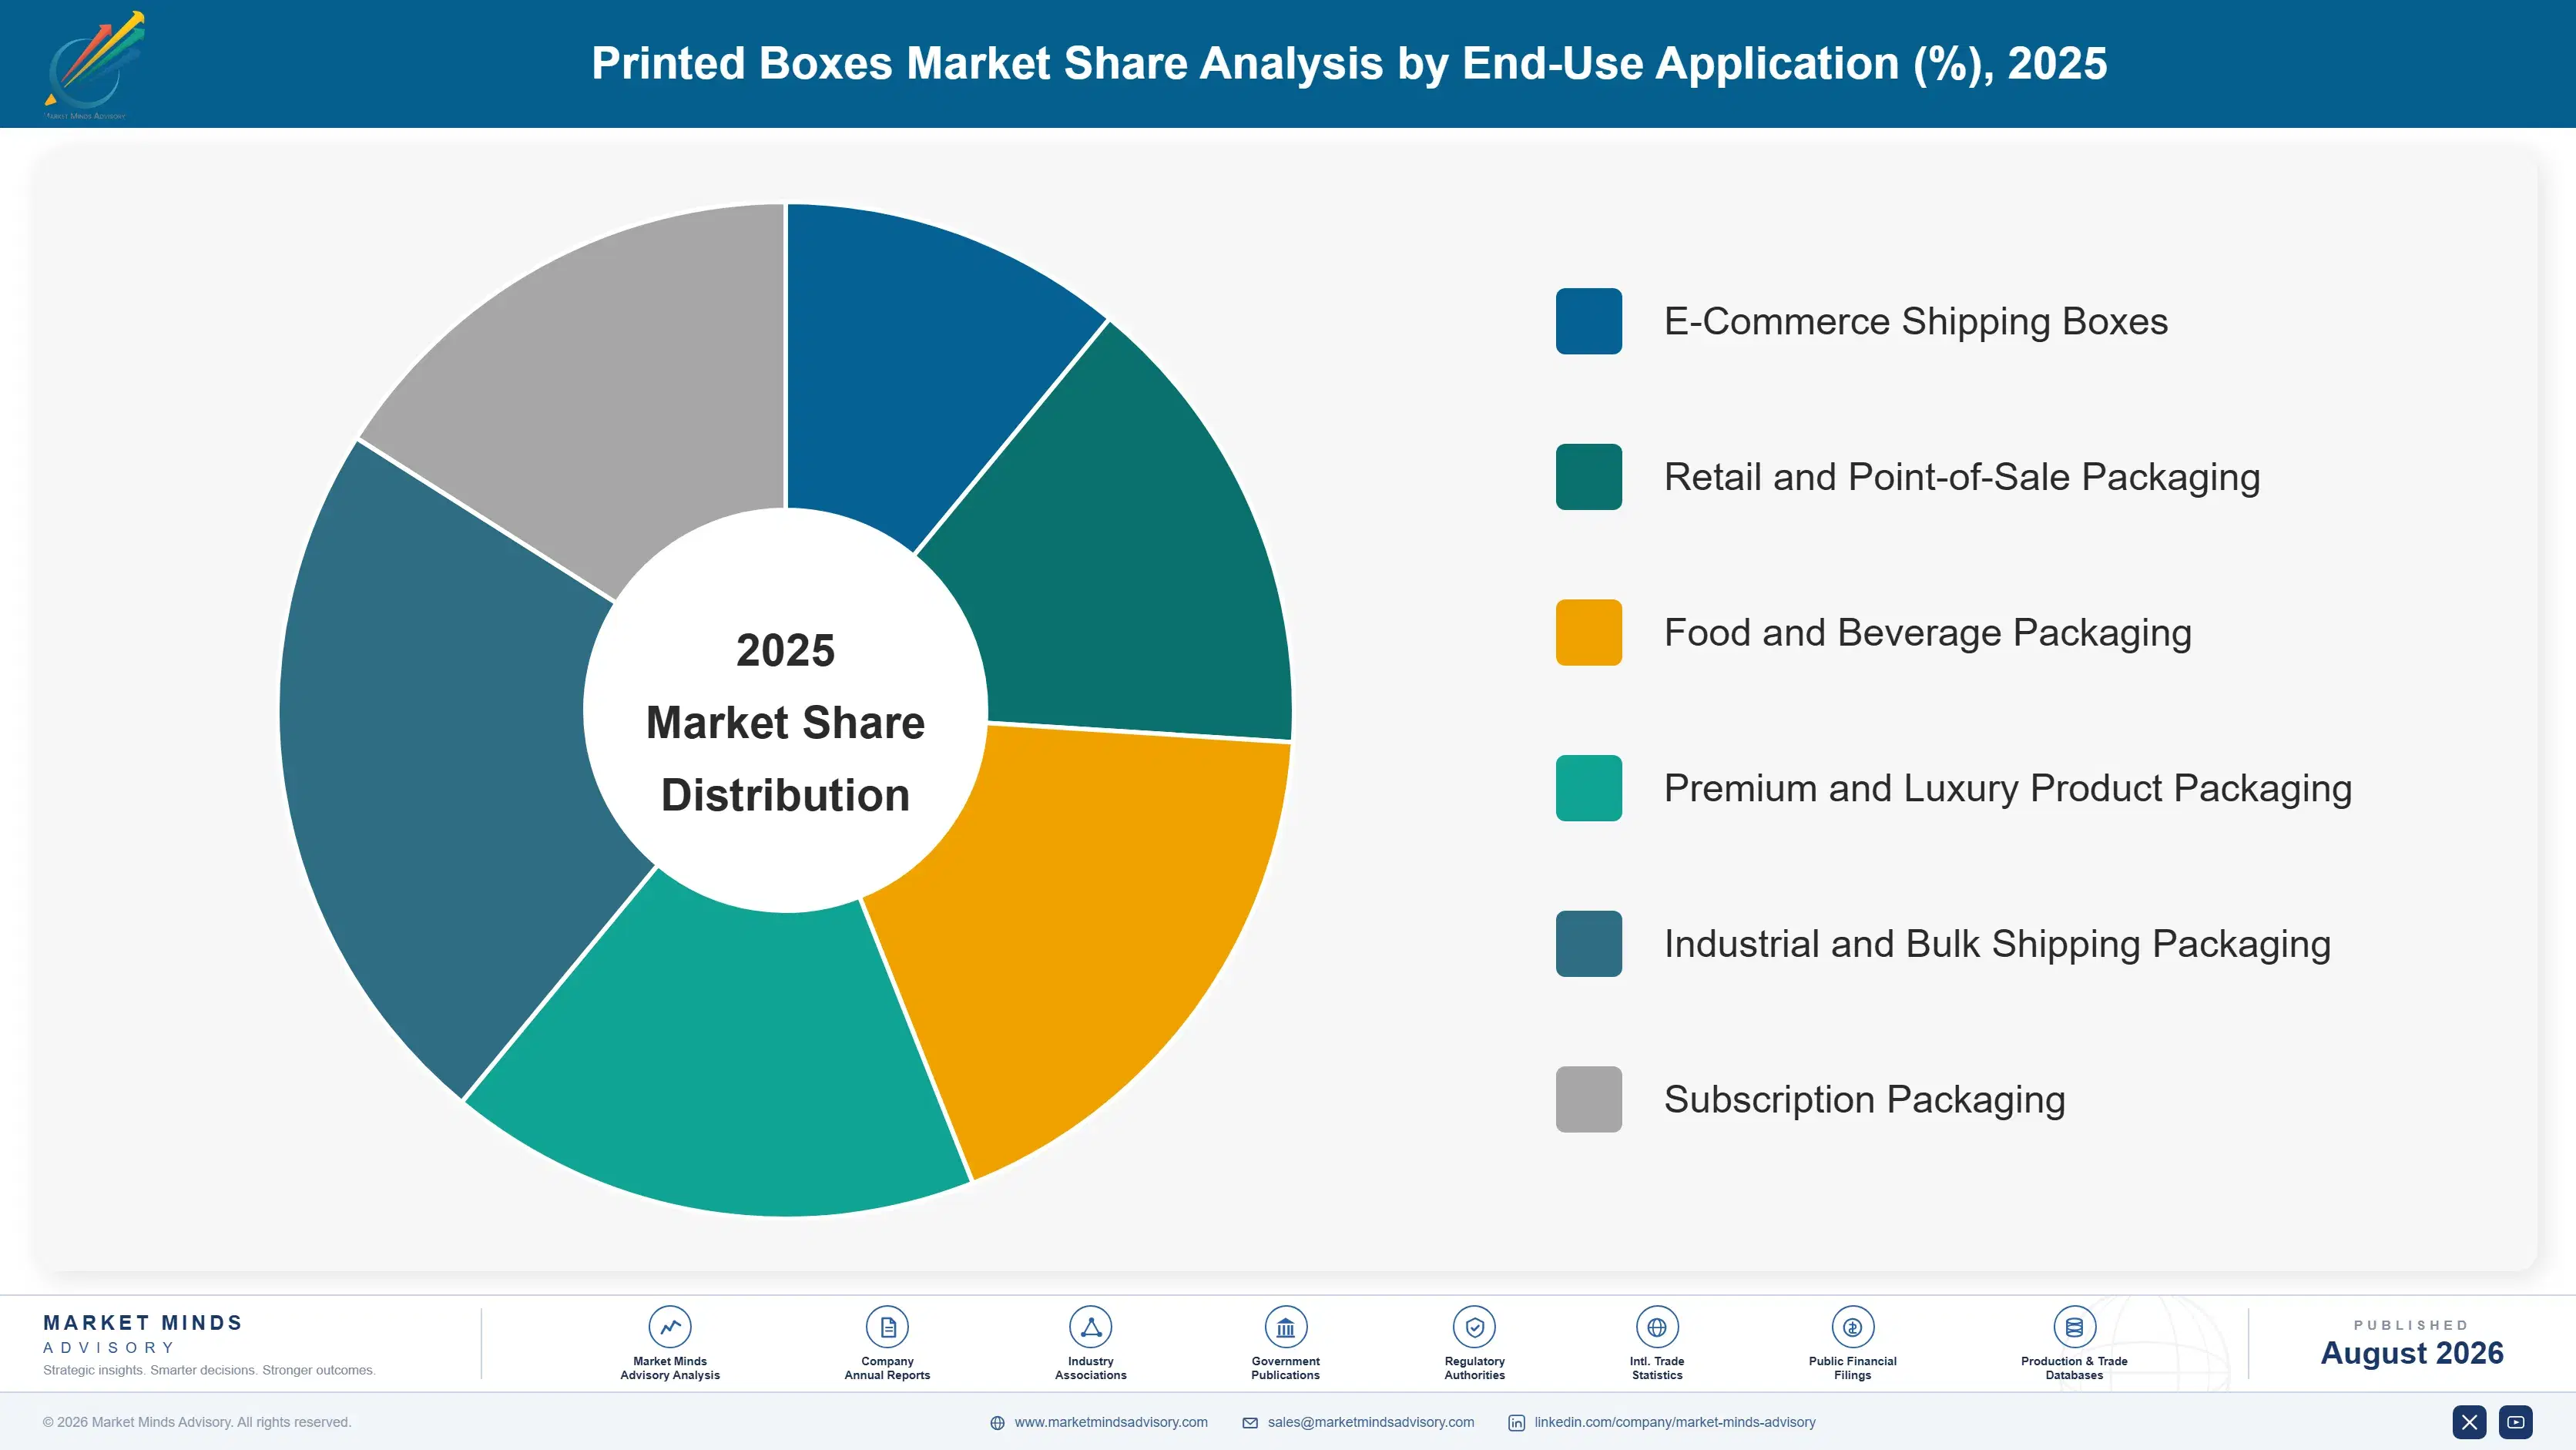
Task: Click the Regulatory Authorities shield icon
Action: coord(1475,1327)
